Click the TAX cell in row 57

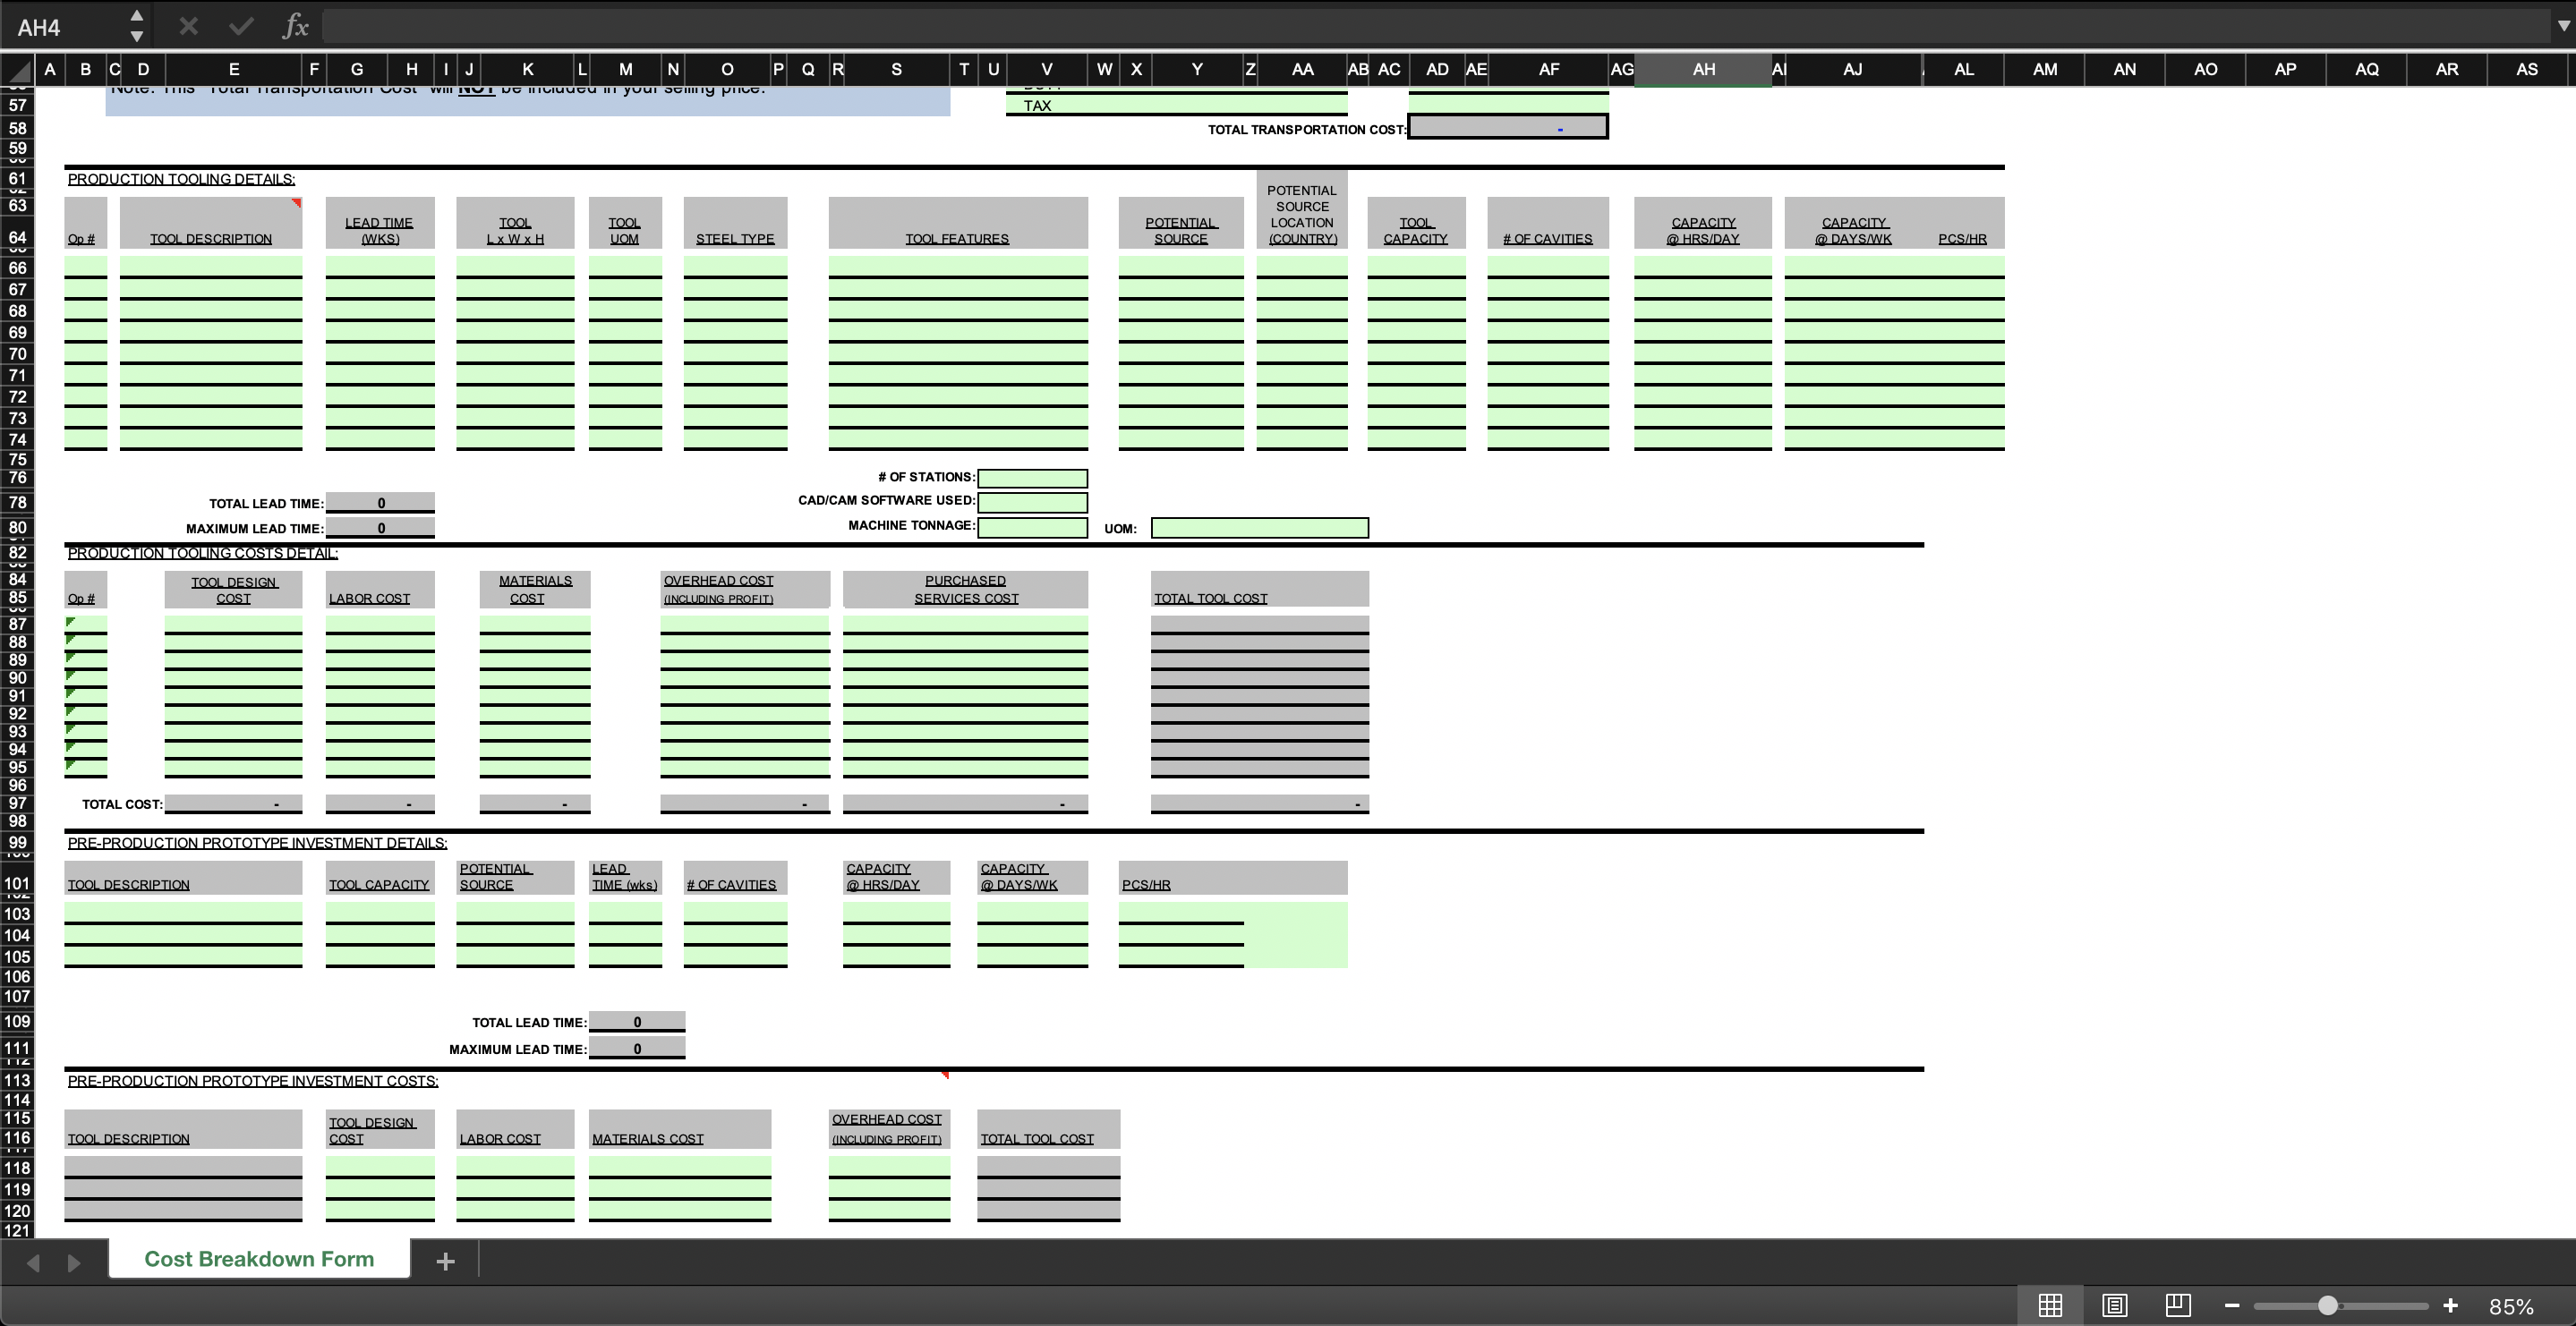(1177, 105)
